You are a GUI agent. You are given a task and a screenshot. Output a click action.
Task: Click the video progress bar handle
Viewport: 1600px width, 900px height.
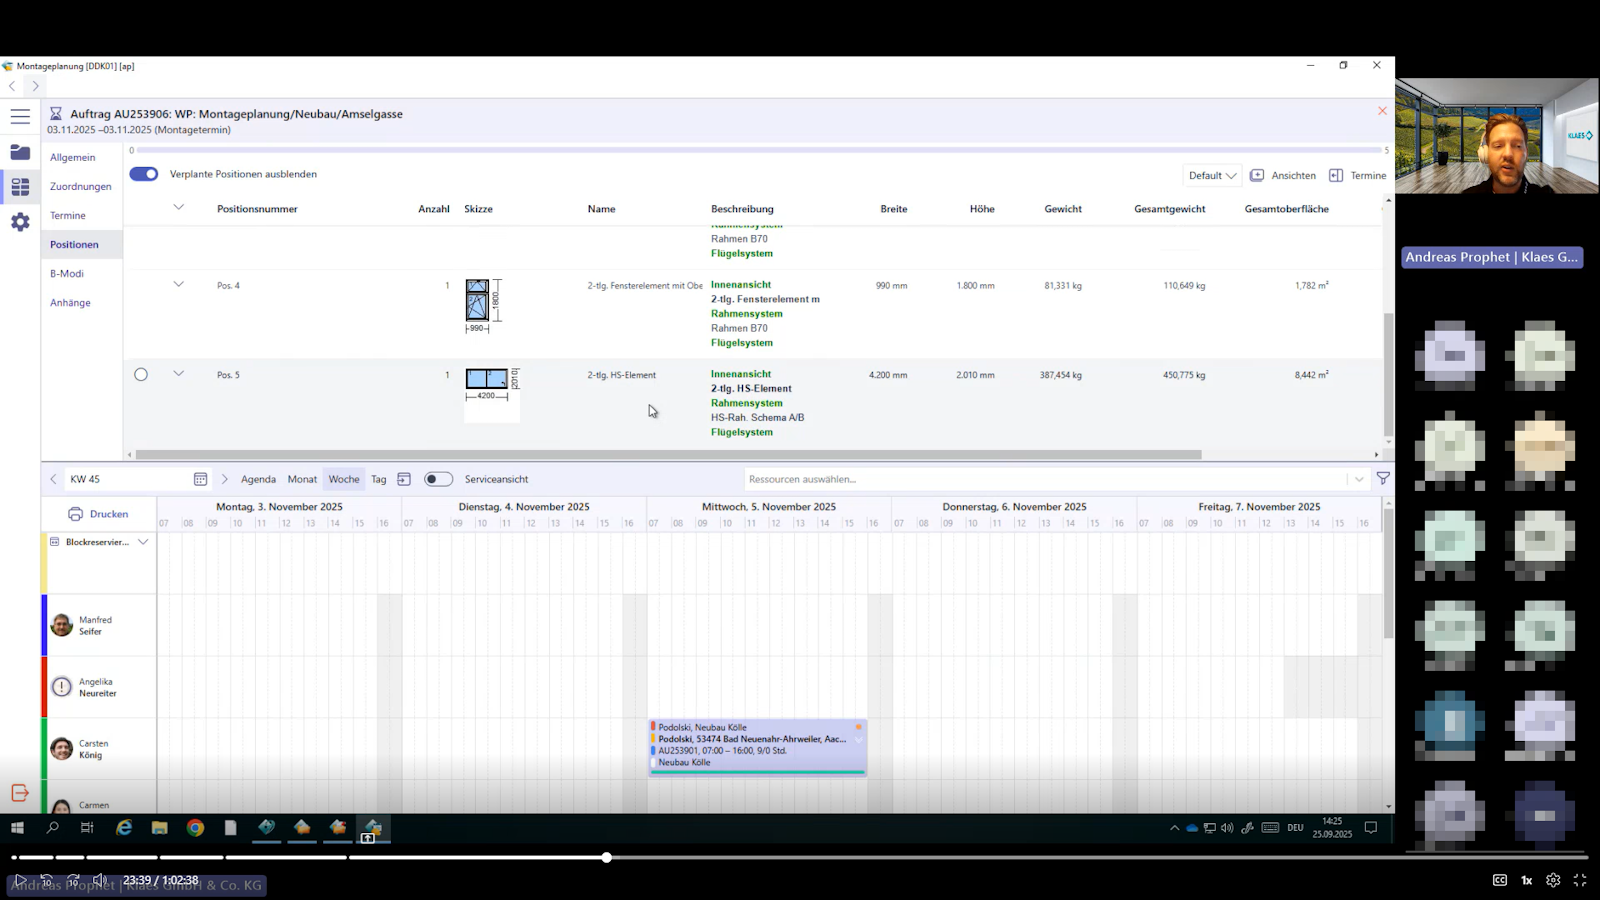point(607,857)
